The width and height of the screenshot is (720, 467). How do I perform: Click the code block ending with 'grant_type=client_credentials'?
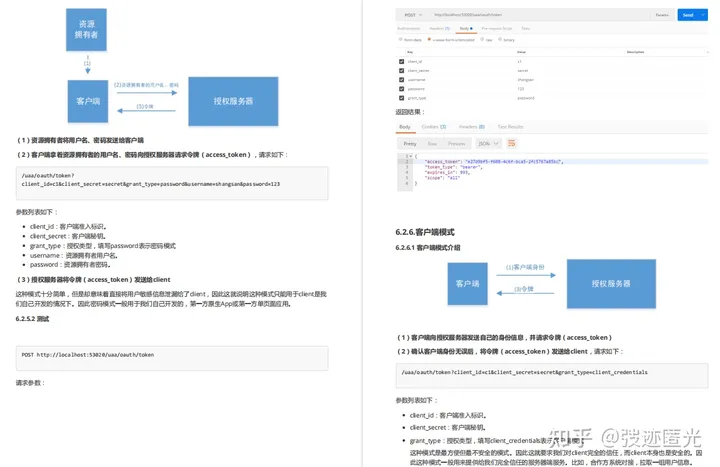click(552, 376)
